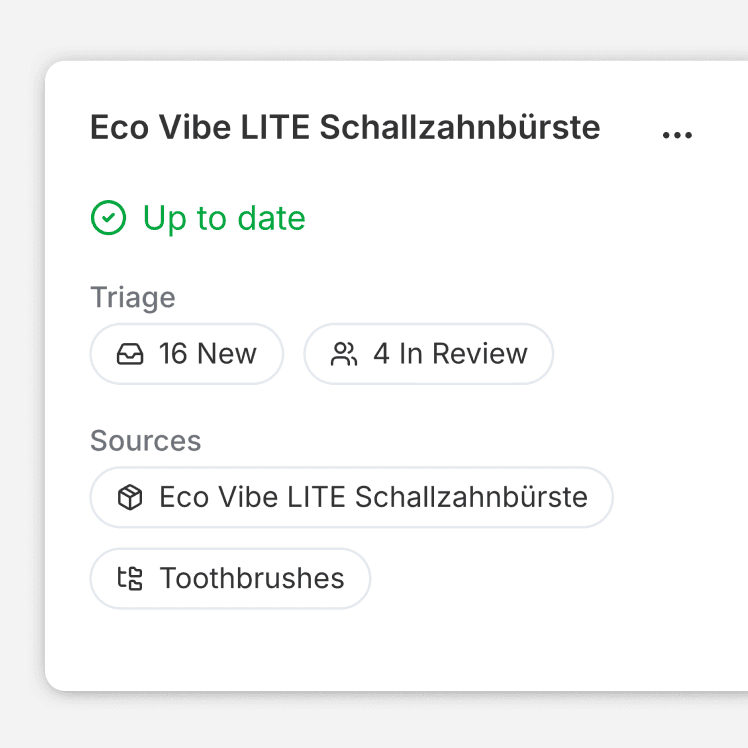This screenshot has height=748, width=748.
Task: Click the Triage section label
Action: [132, 297]
